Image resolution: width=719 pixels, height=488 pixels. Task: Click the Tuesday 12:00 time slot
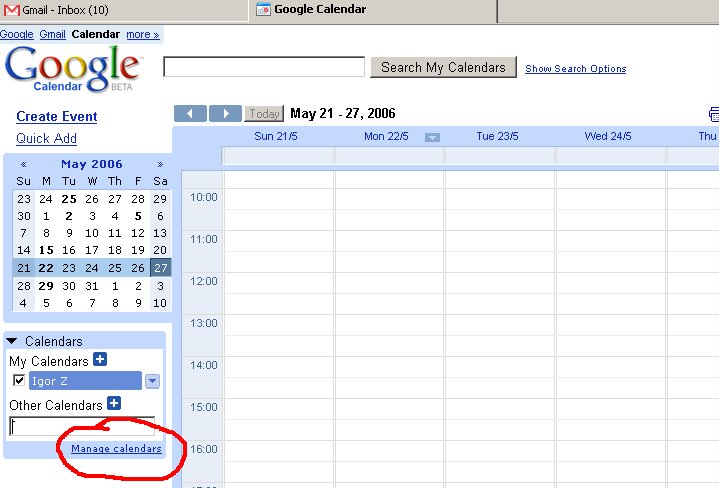pos(500,283)
